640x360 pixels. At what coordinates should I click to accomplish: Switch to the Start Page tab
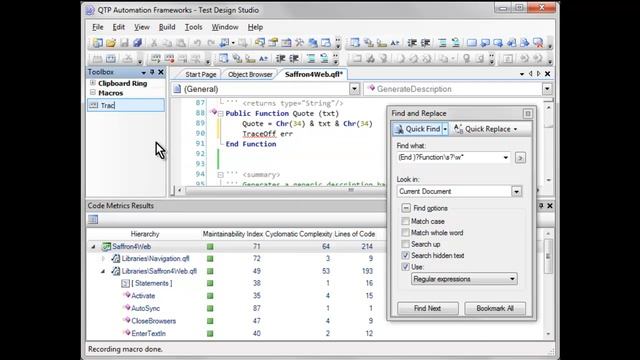[200, 74]
